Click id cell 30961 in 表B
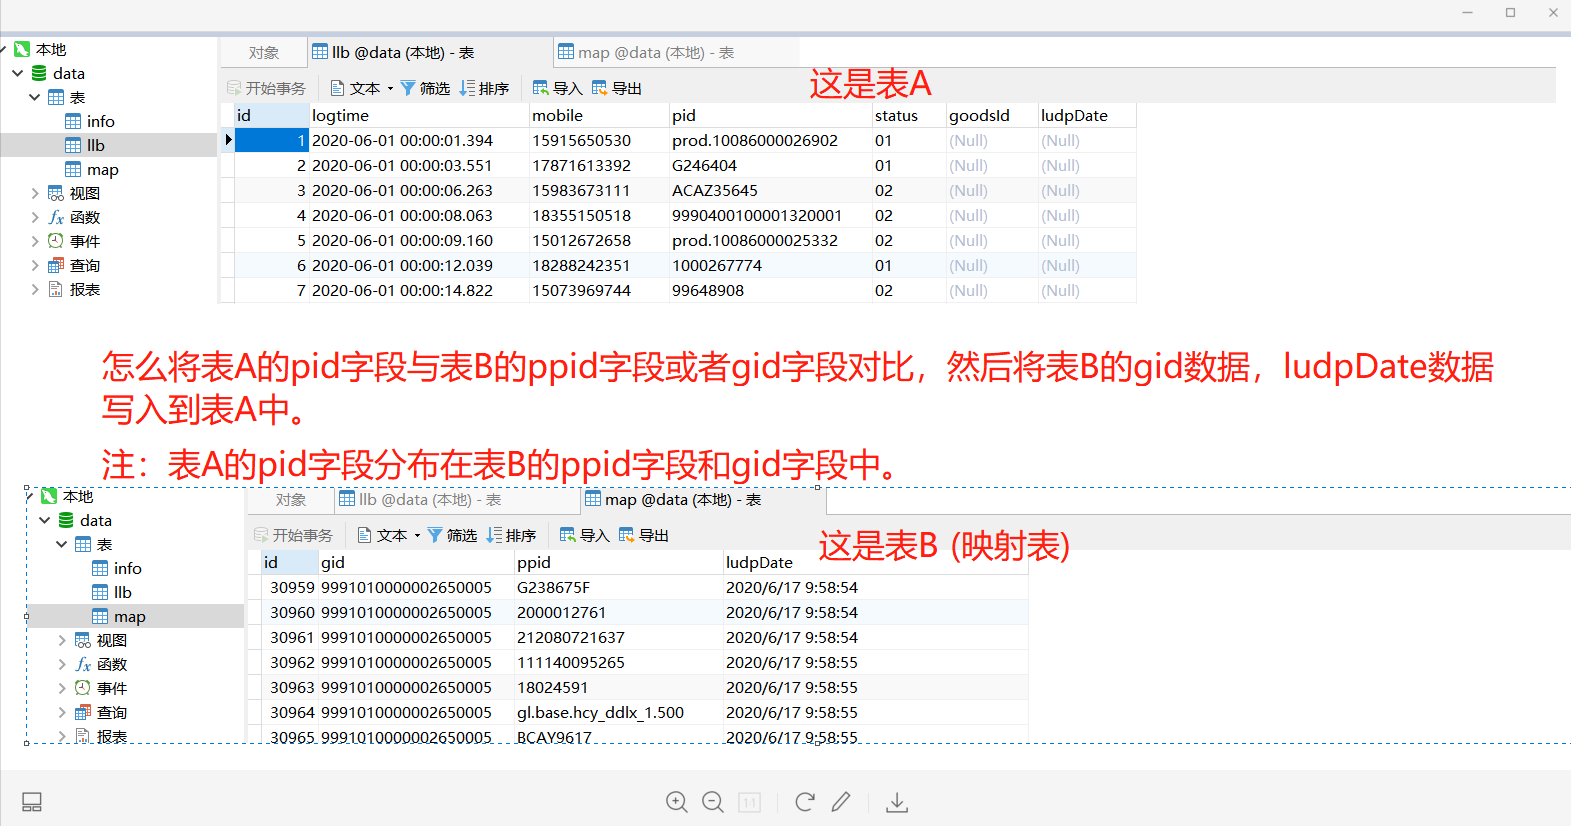The width and height of the screenshot is (1571, 826). pos(292,637)
